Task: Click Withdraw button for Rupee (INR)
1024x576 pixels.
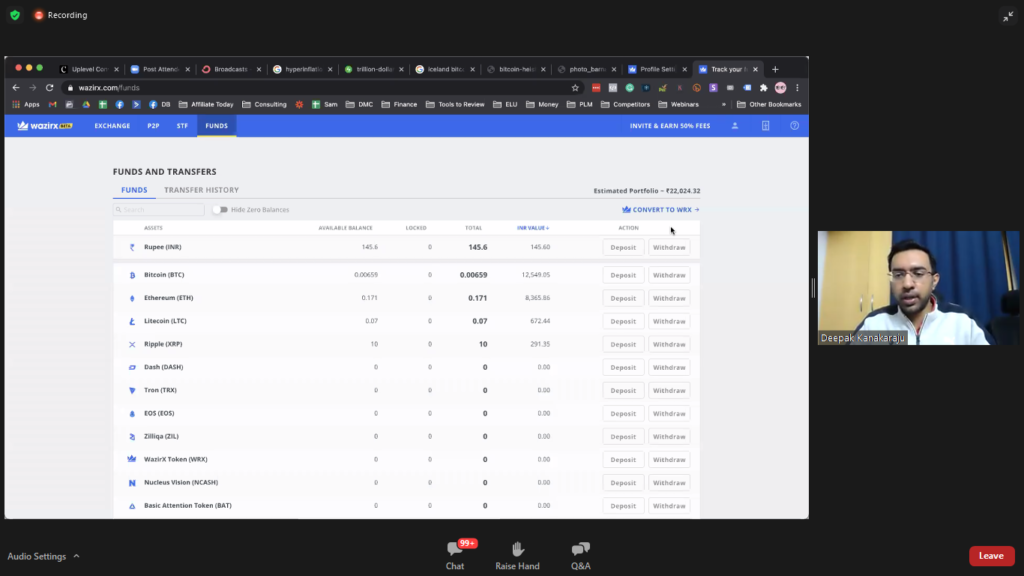Action: click(669, 247)
